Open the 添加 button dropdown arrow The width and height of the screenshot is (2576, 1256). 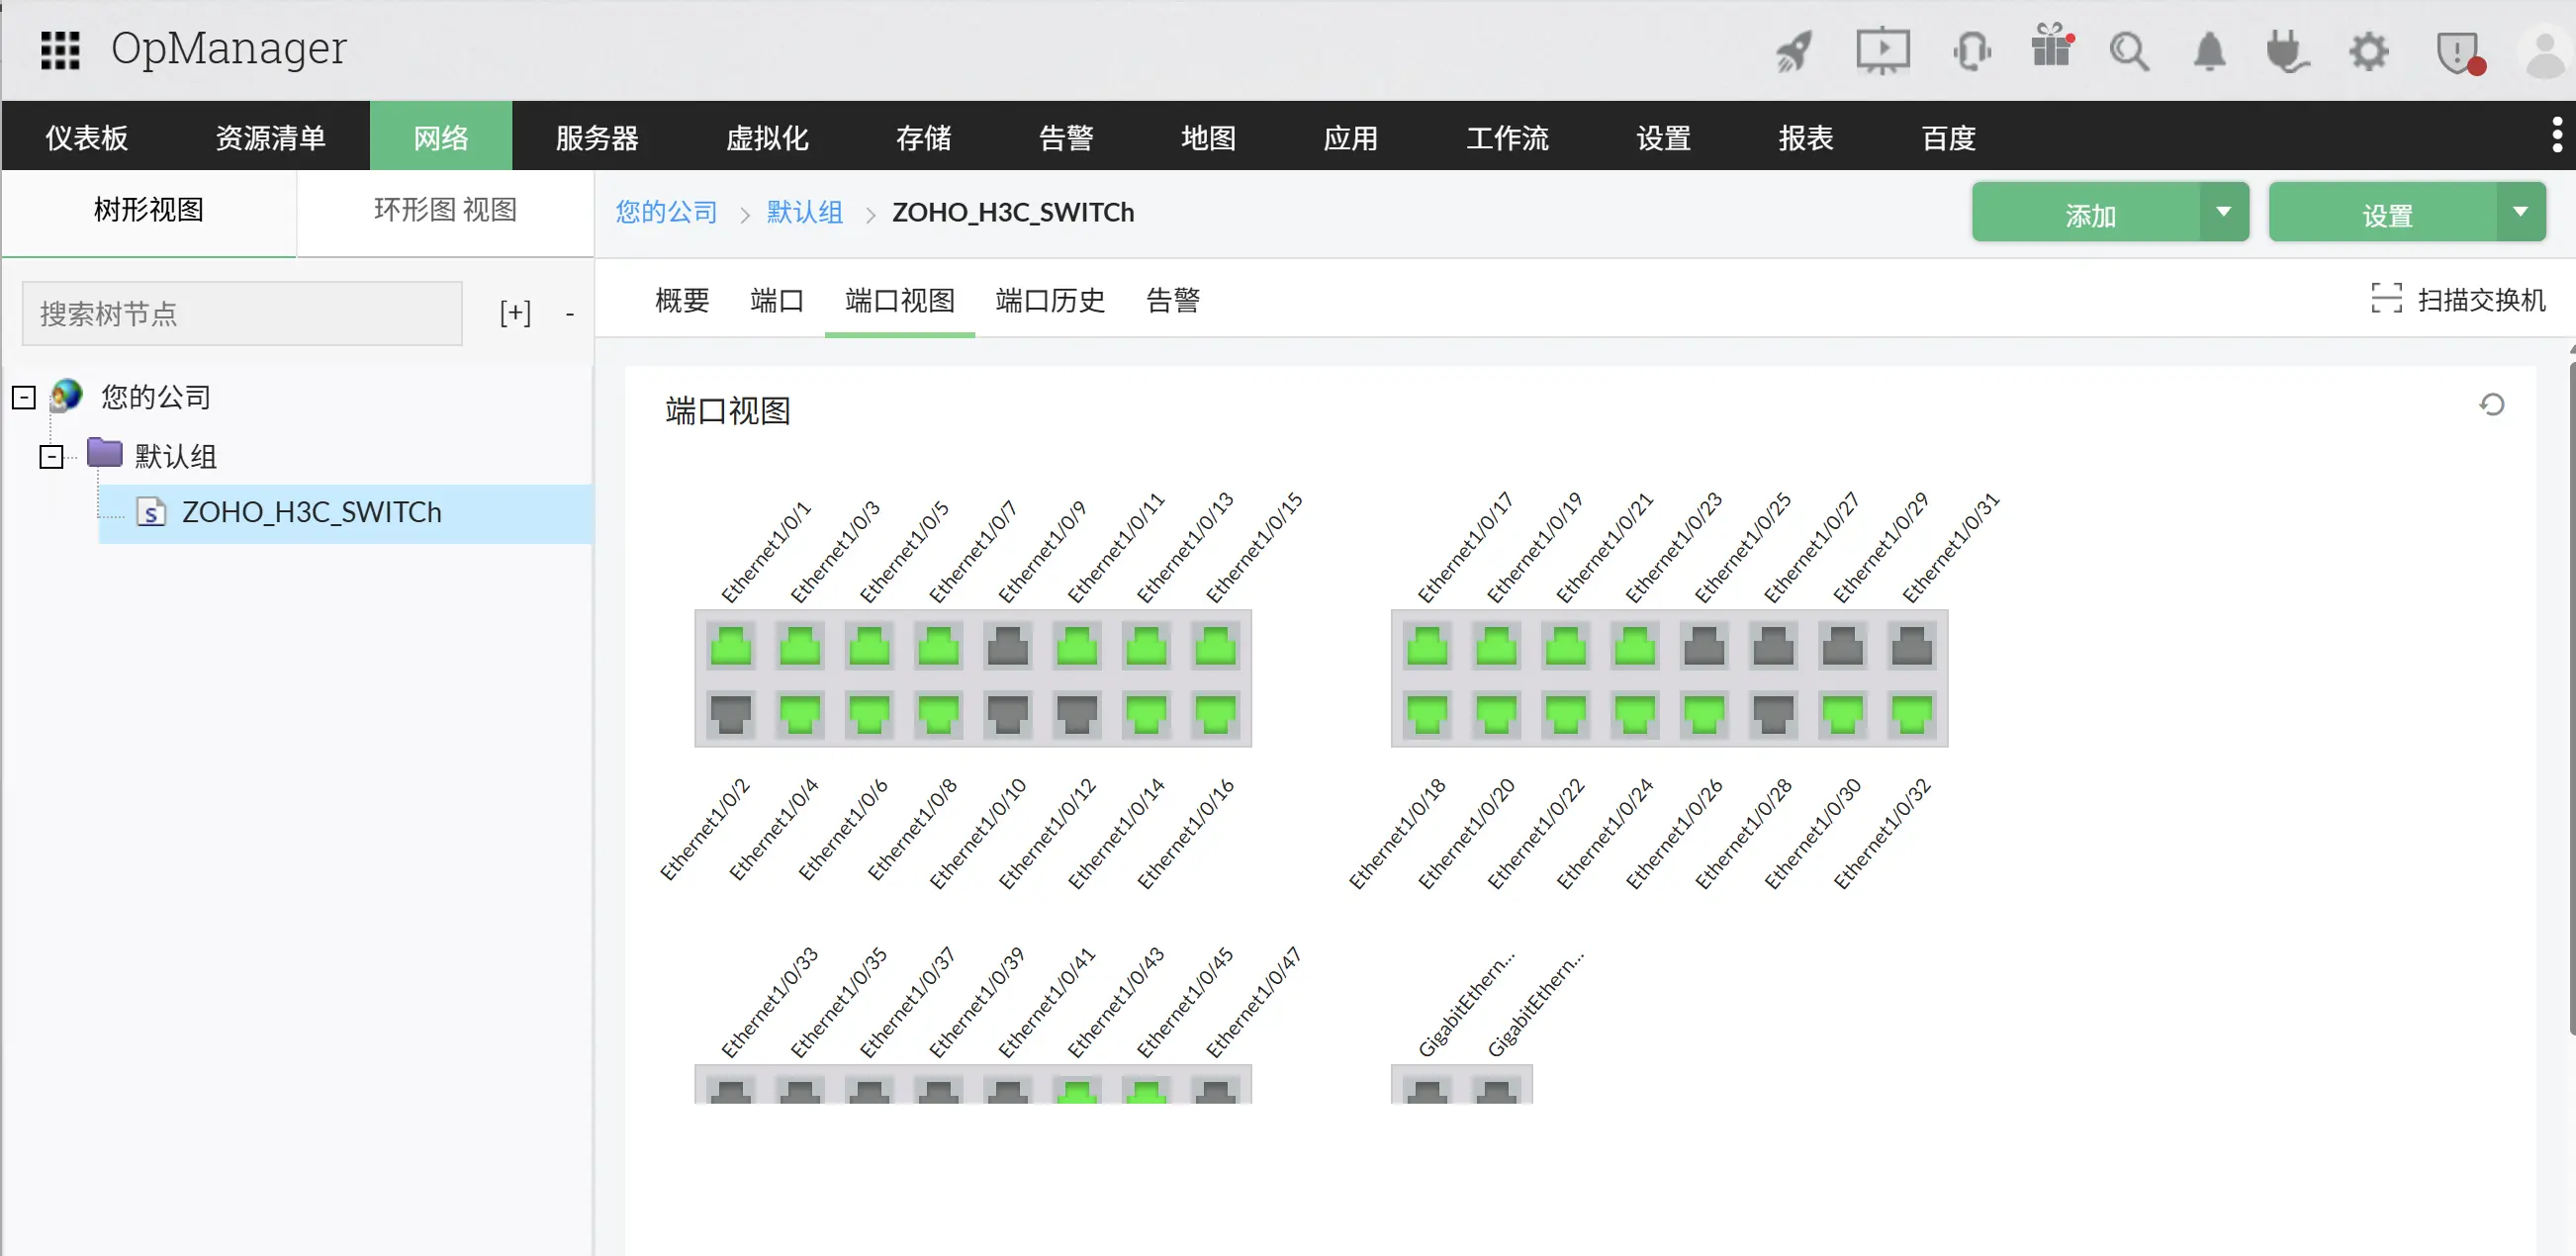pos(2223,212)
